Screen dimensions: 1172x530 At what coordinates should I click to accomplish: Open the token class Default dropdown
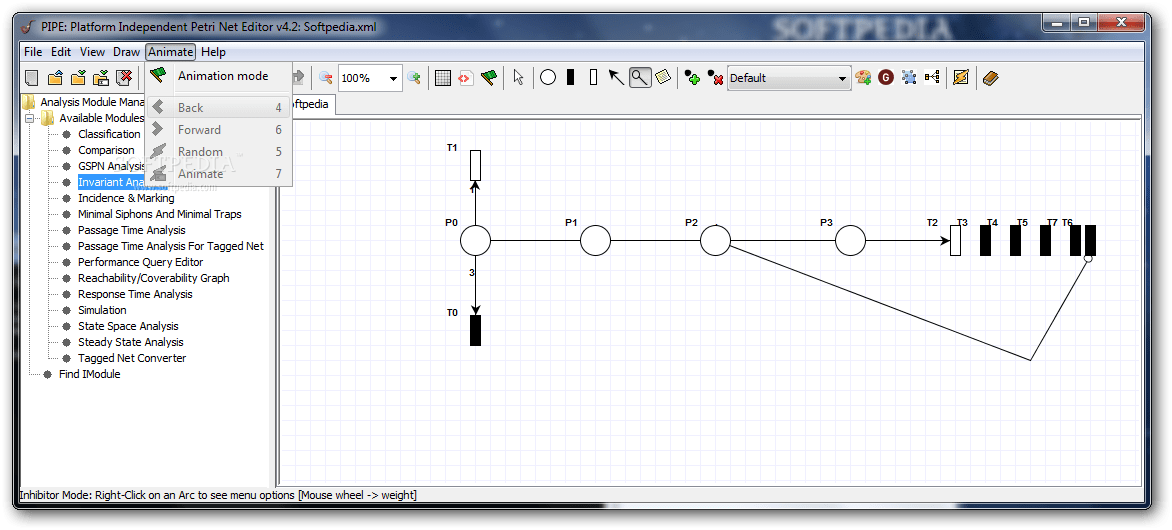coord(789,78)
